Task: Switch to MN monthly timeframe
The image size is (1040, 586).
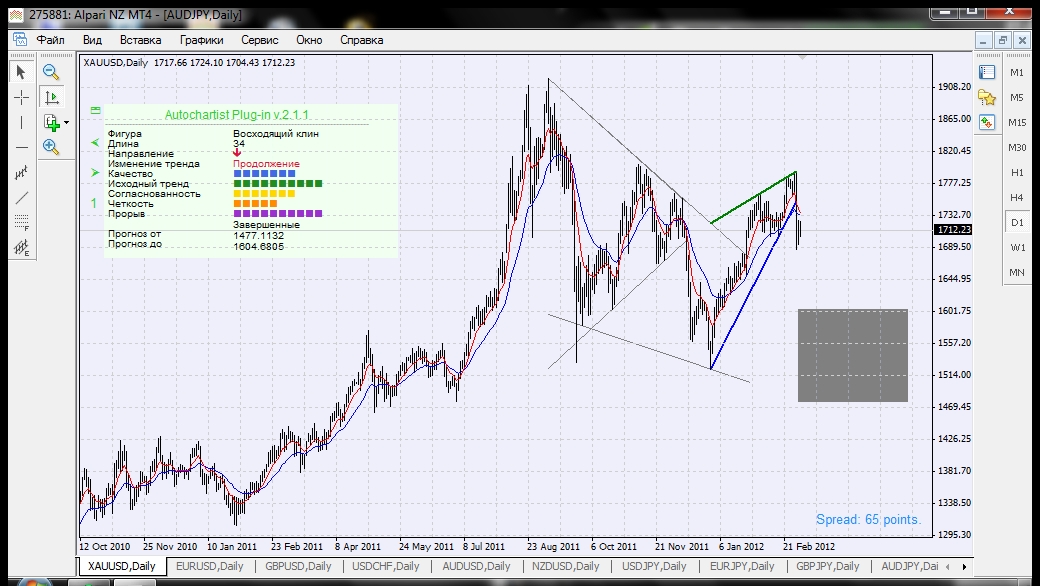Action: (1017, 272)
